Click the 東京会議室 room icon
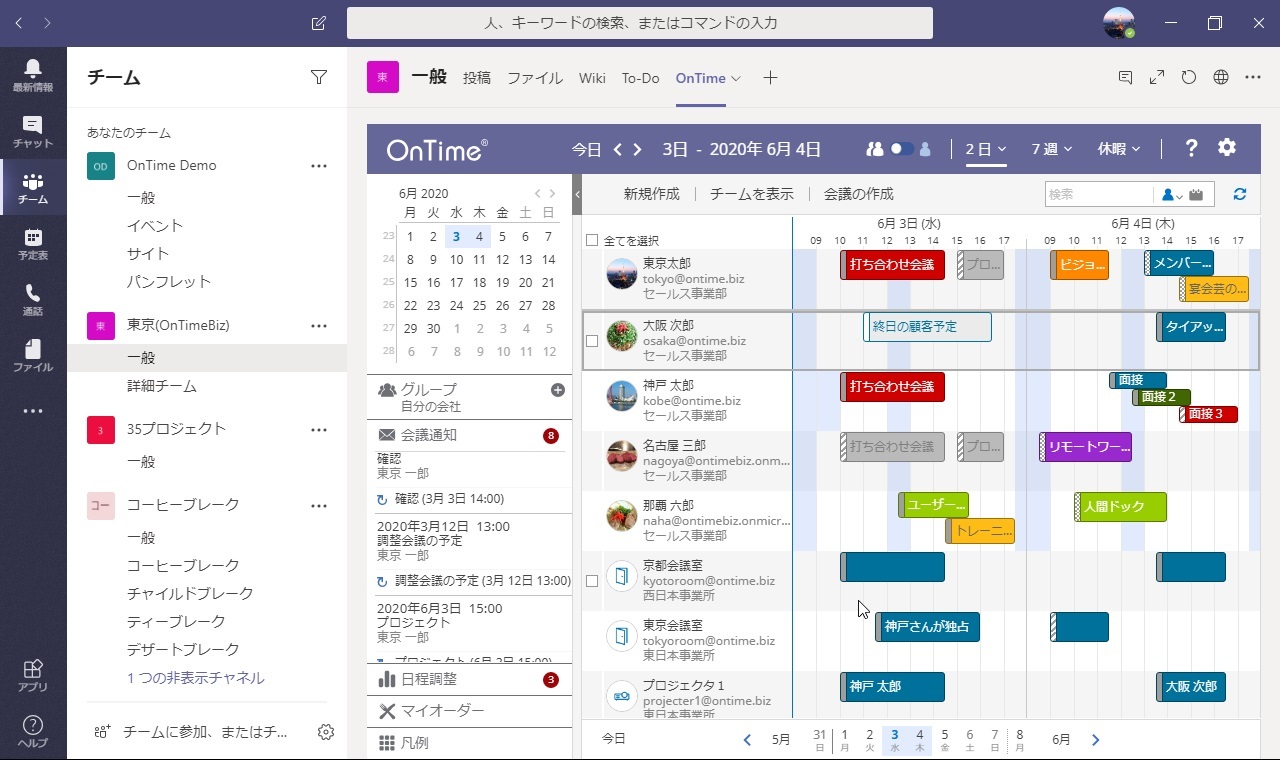 click(622, 635)
